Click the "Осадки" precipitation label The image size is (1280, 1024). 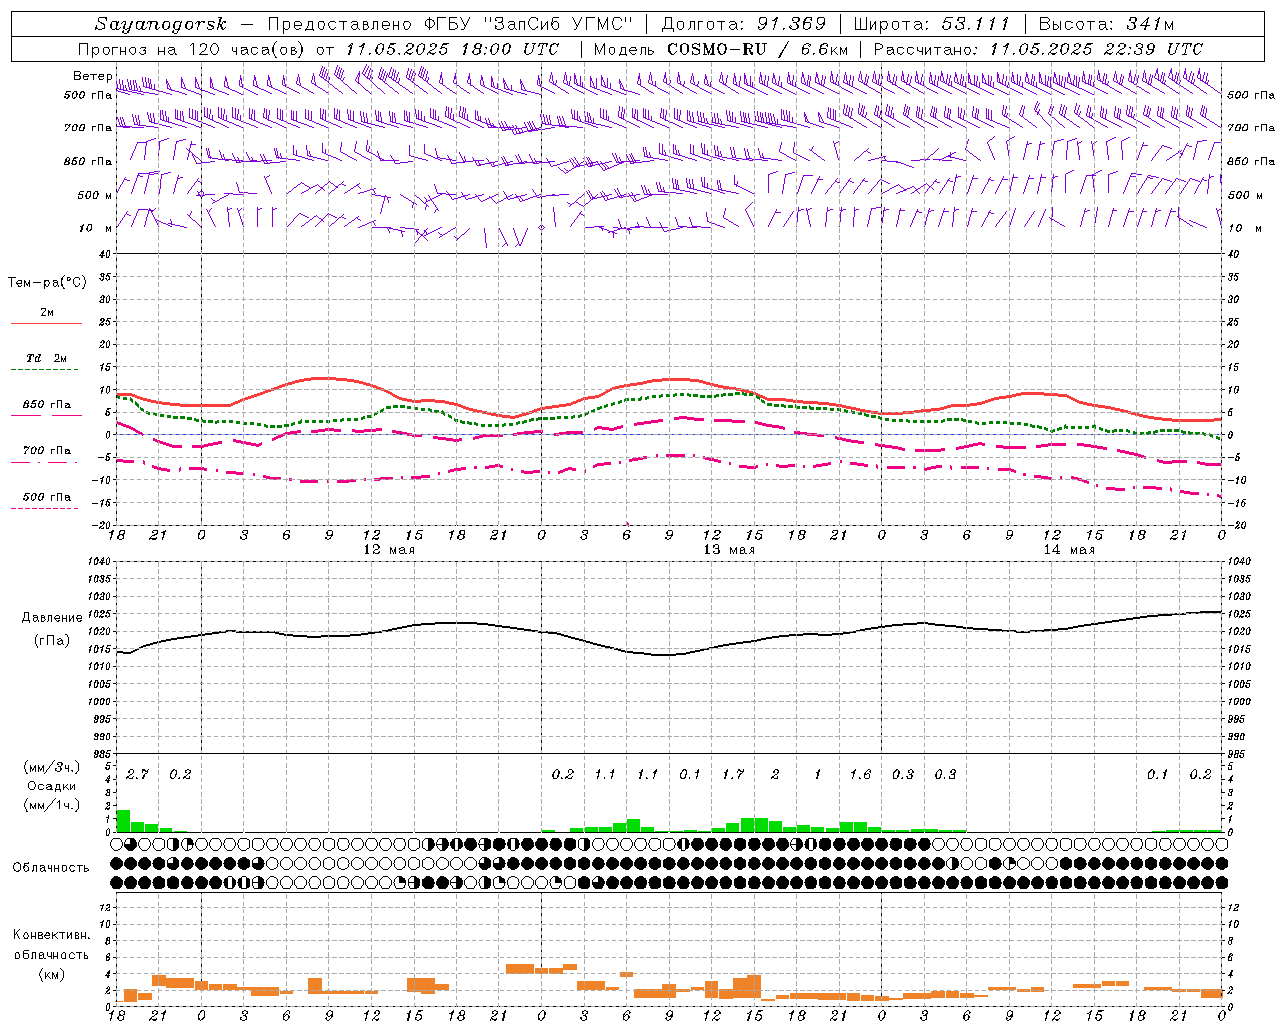(49, 786)
